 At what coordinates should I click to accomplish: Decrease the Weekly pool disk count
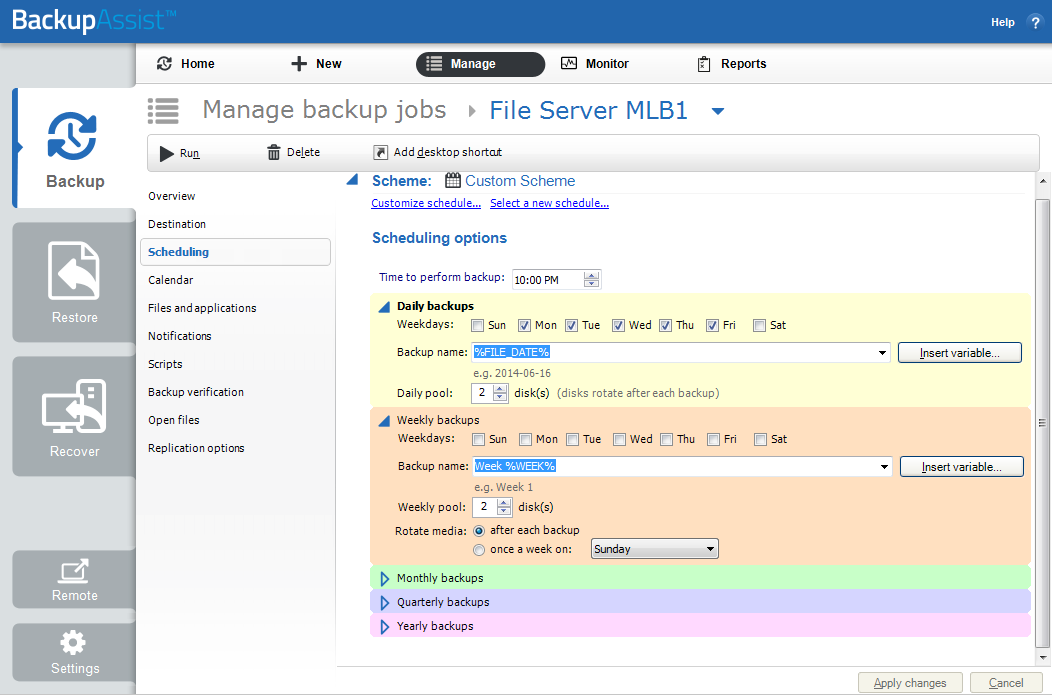(x=504, y=511)
